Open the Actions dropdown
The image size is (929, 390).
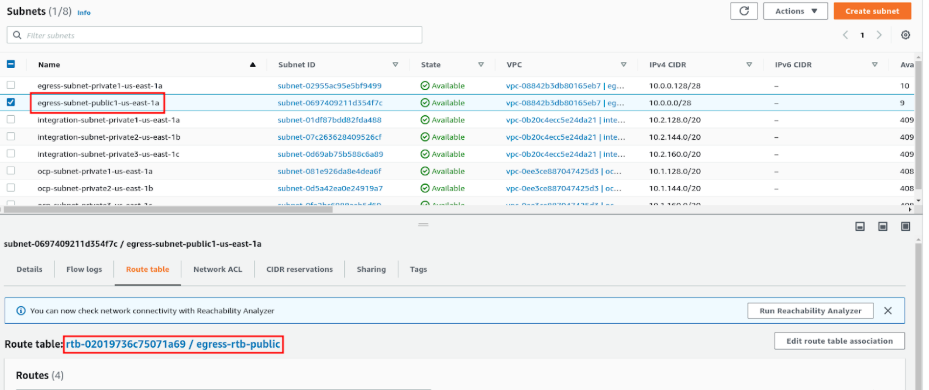click(795, 11)
